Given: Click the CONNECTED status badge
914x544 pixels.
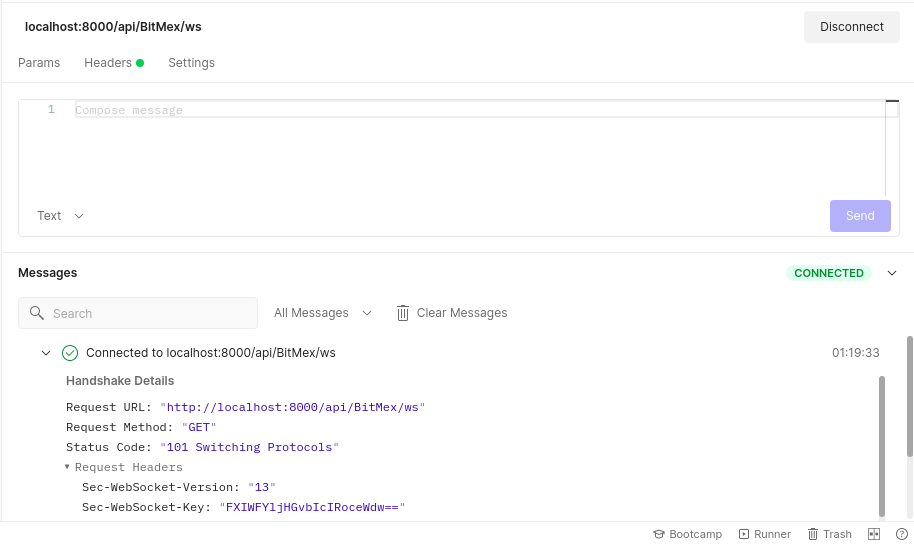Looking at the screenshot, I should click(x=828, y=273).
